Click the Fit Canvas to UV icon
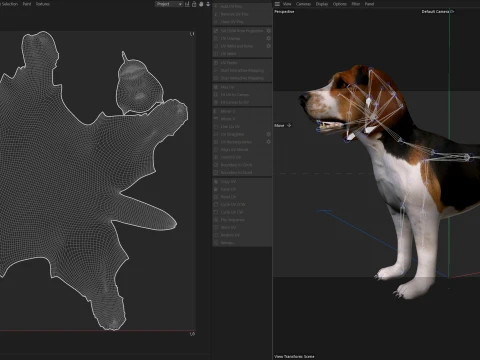The height and width of the screenshot is (360, 480). tap(216, 102)
